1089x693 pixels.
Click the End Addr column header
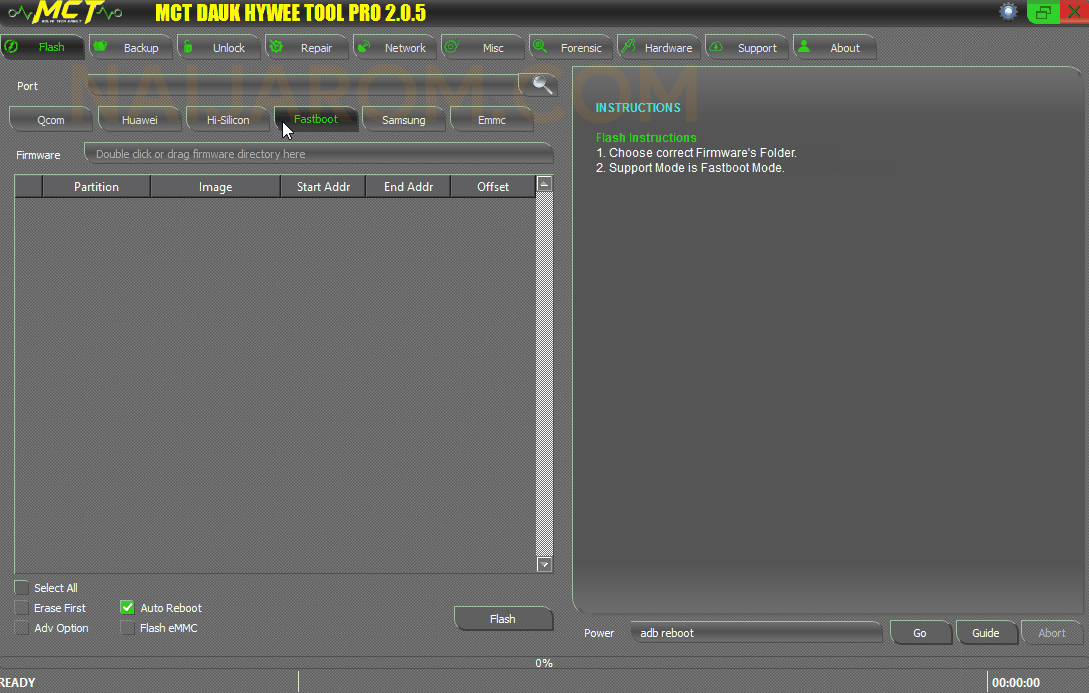(408, 187)
